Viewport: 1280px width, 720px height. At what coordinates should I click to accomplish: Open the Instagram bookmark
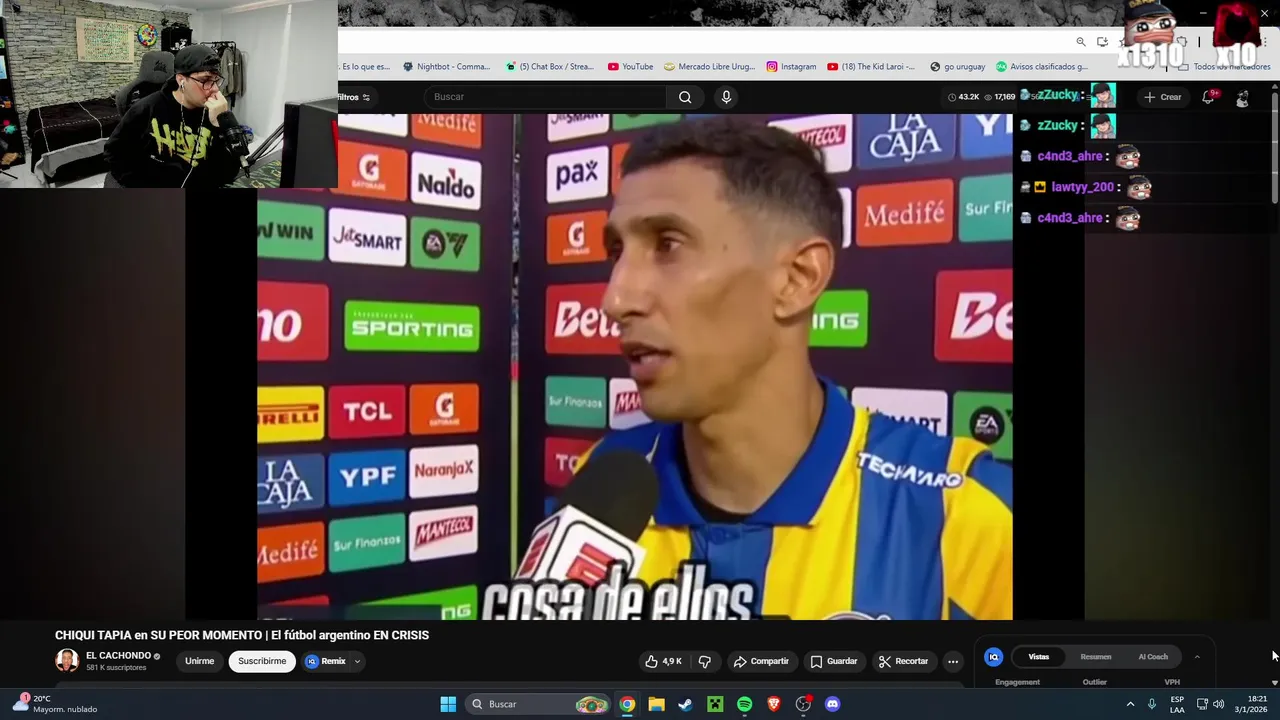791,67
